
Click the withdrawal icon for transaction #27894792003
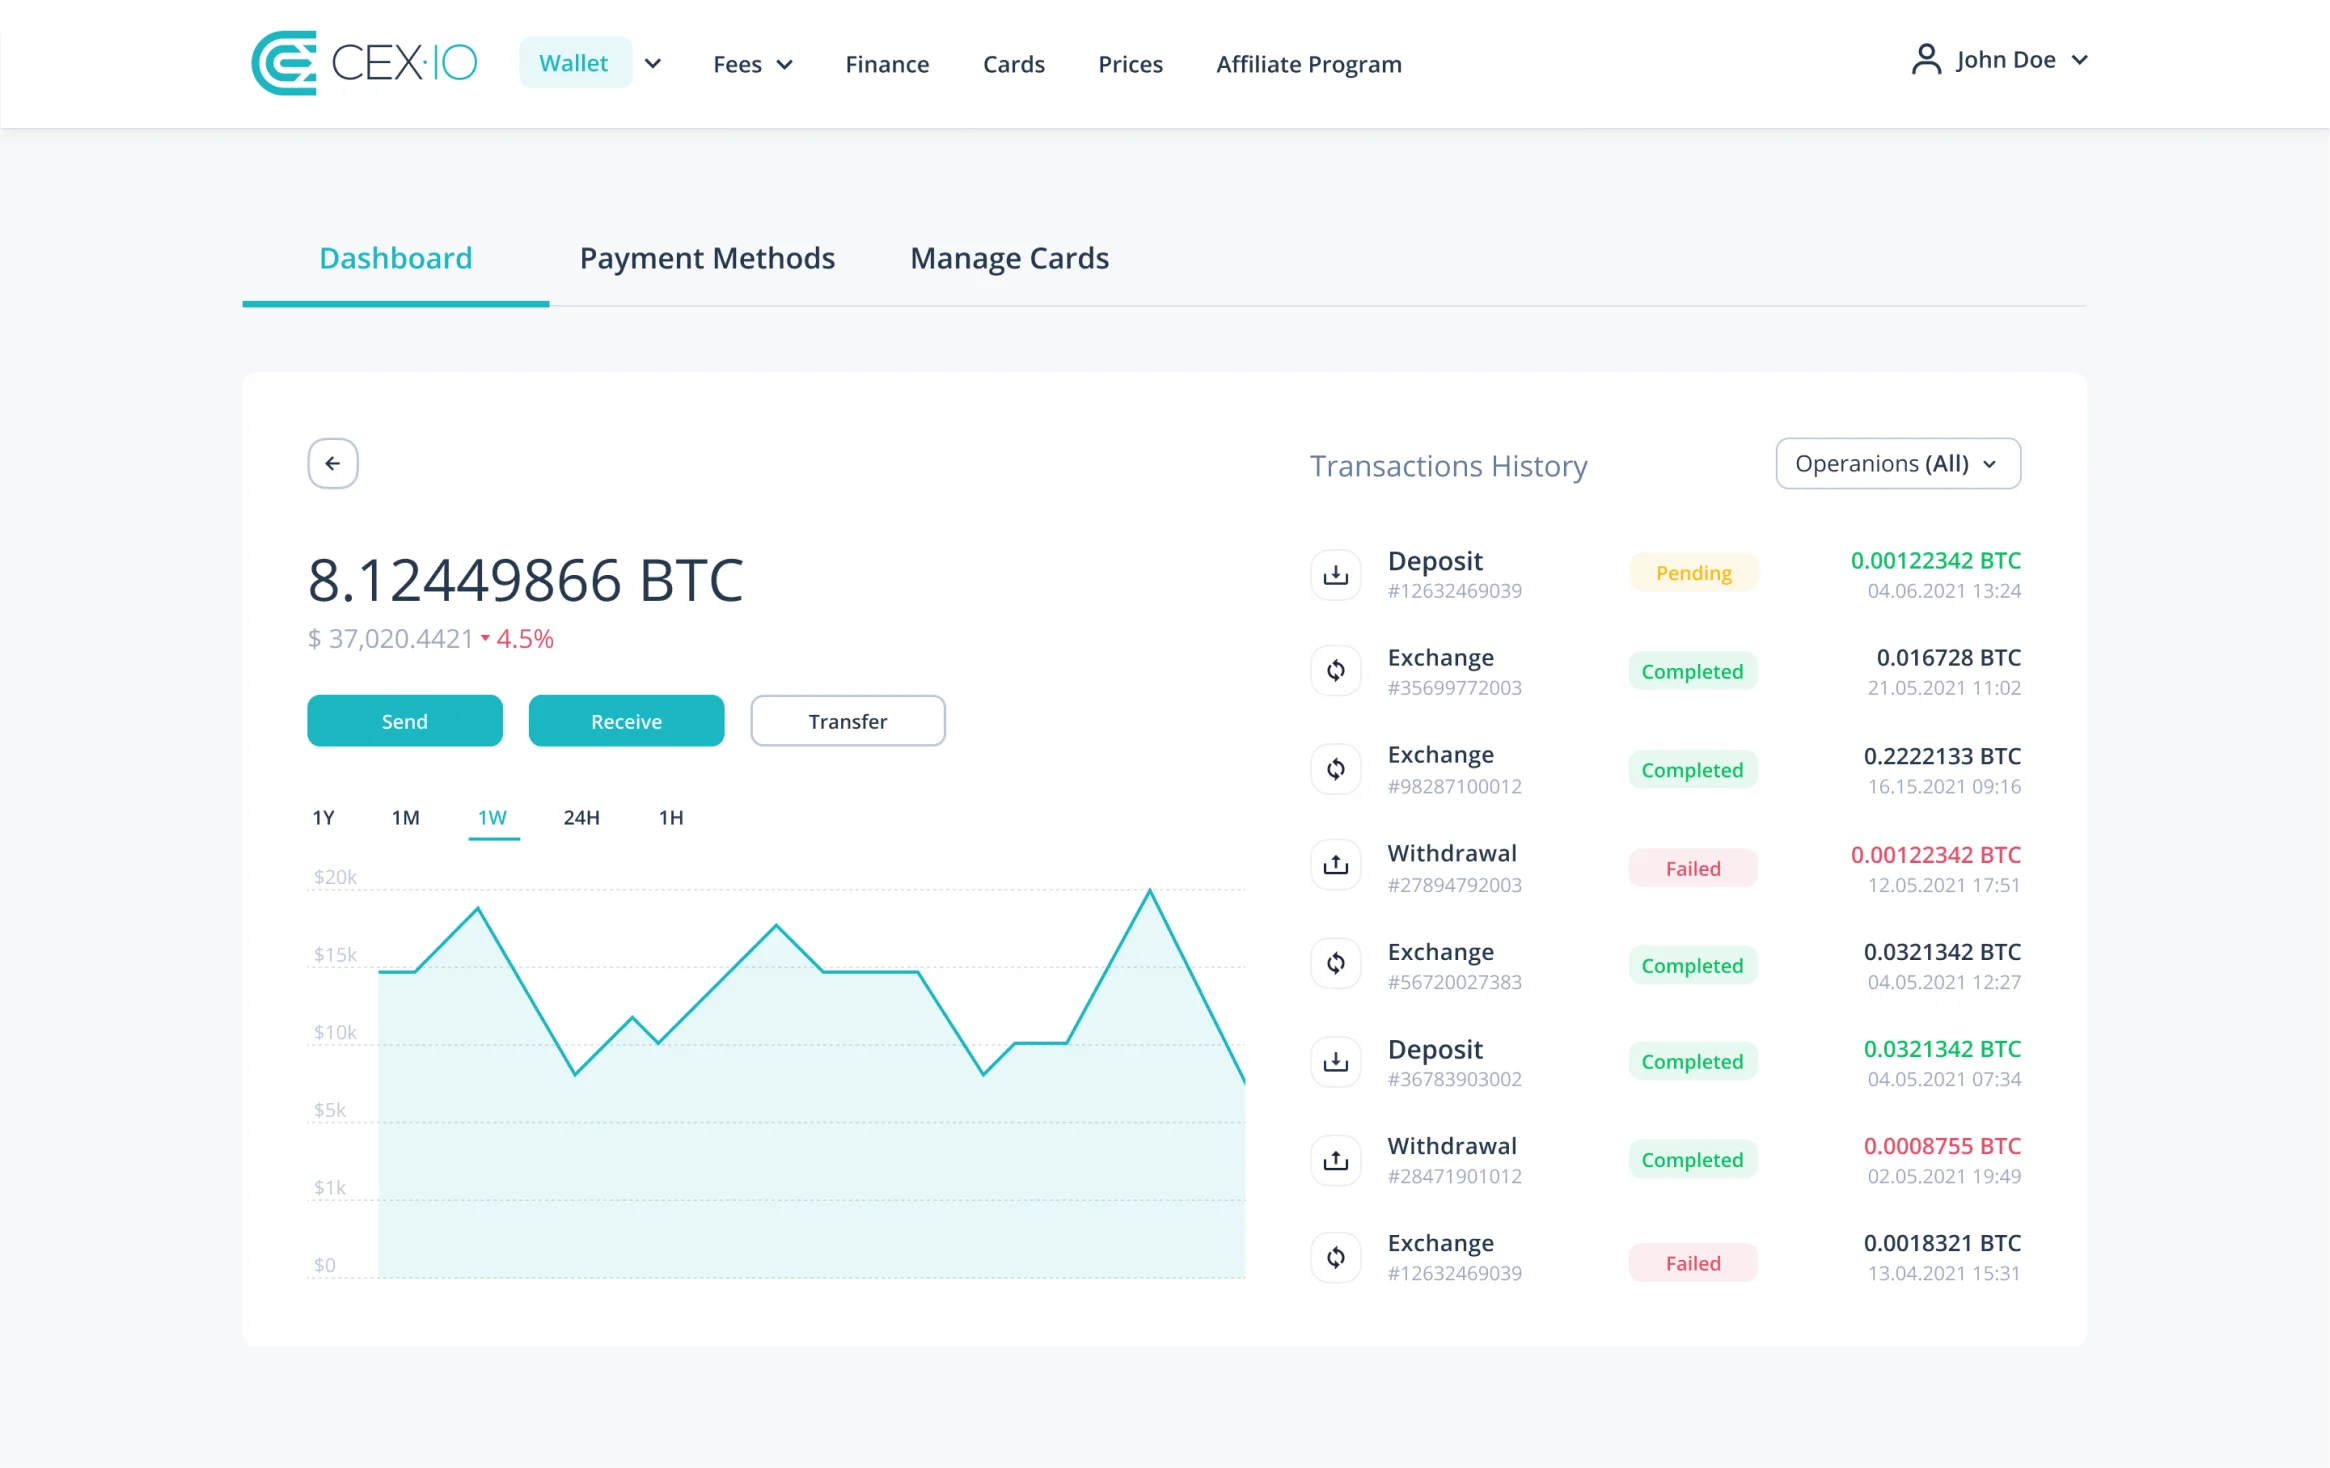(1337, 866)
